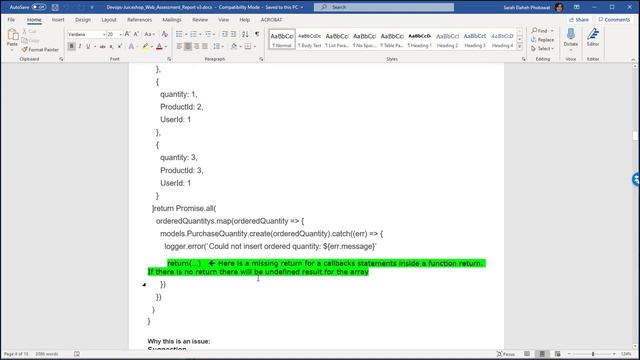Viewport: 640px width, 360px height.
Task: Switch to the Layout tab
Action: [x=109, y=20]
